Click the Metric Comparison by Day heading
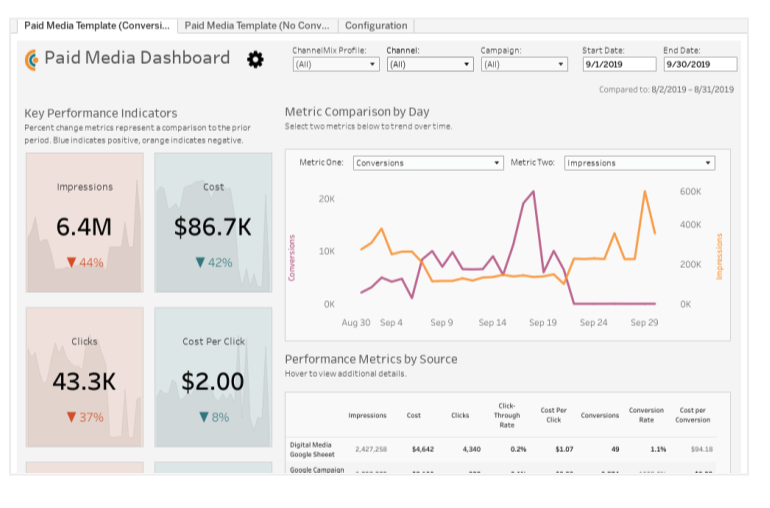This screenshot has width=770, height=508. point(357,112)
